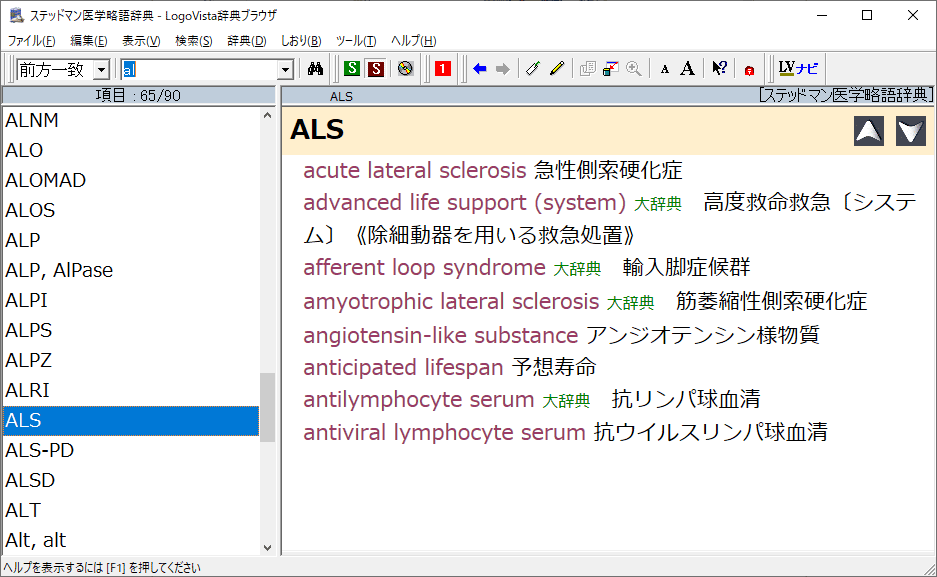Go back with the blue left arrow
Screen dimensions: 937x577
(479, 69)
